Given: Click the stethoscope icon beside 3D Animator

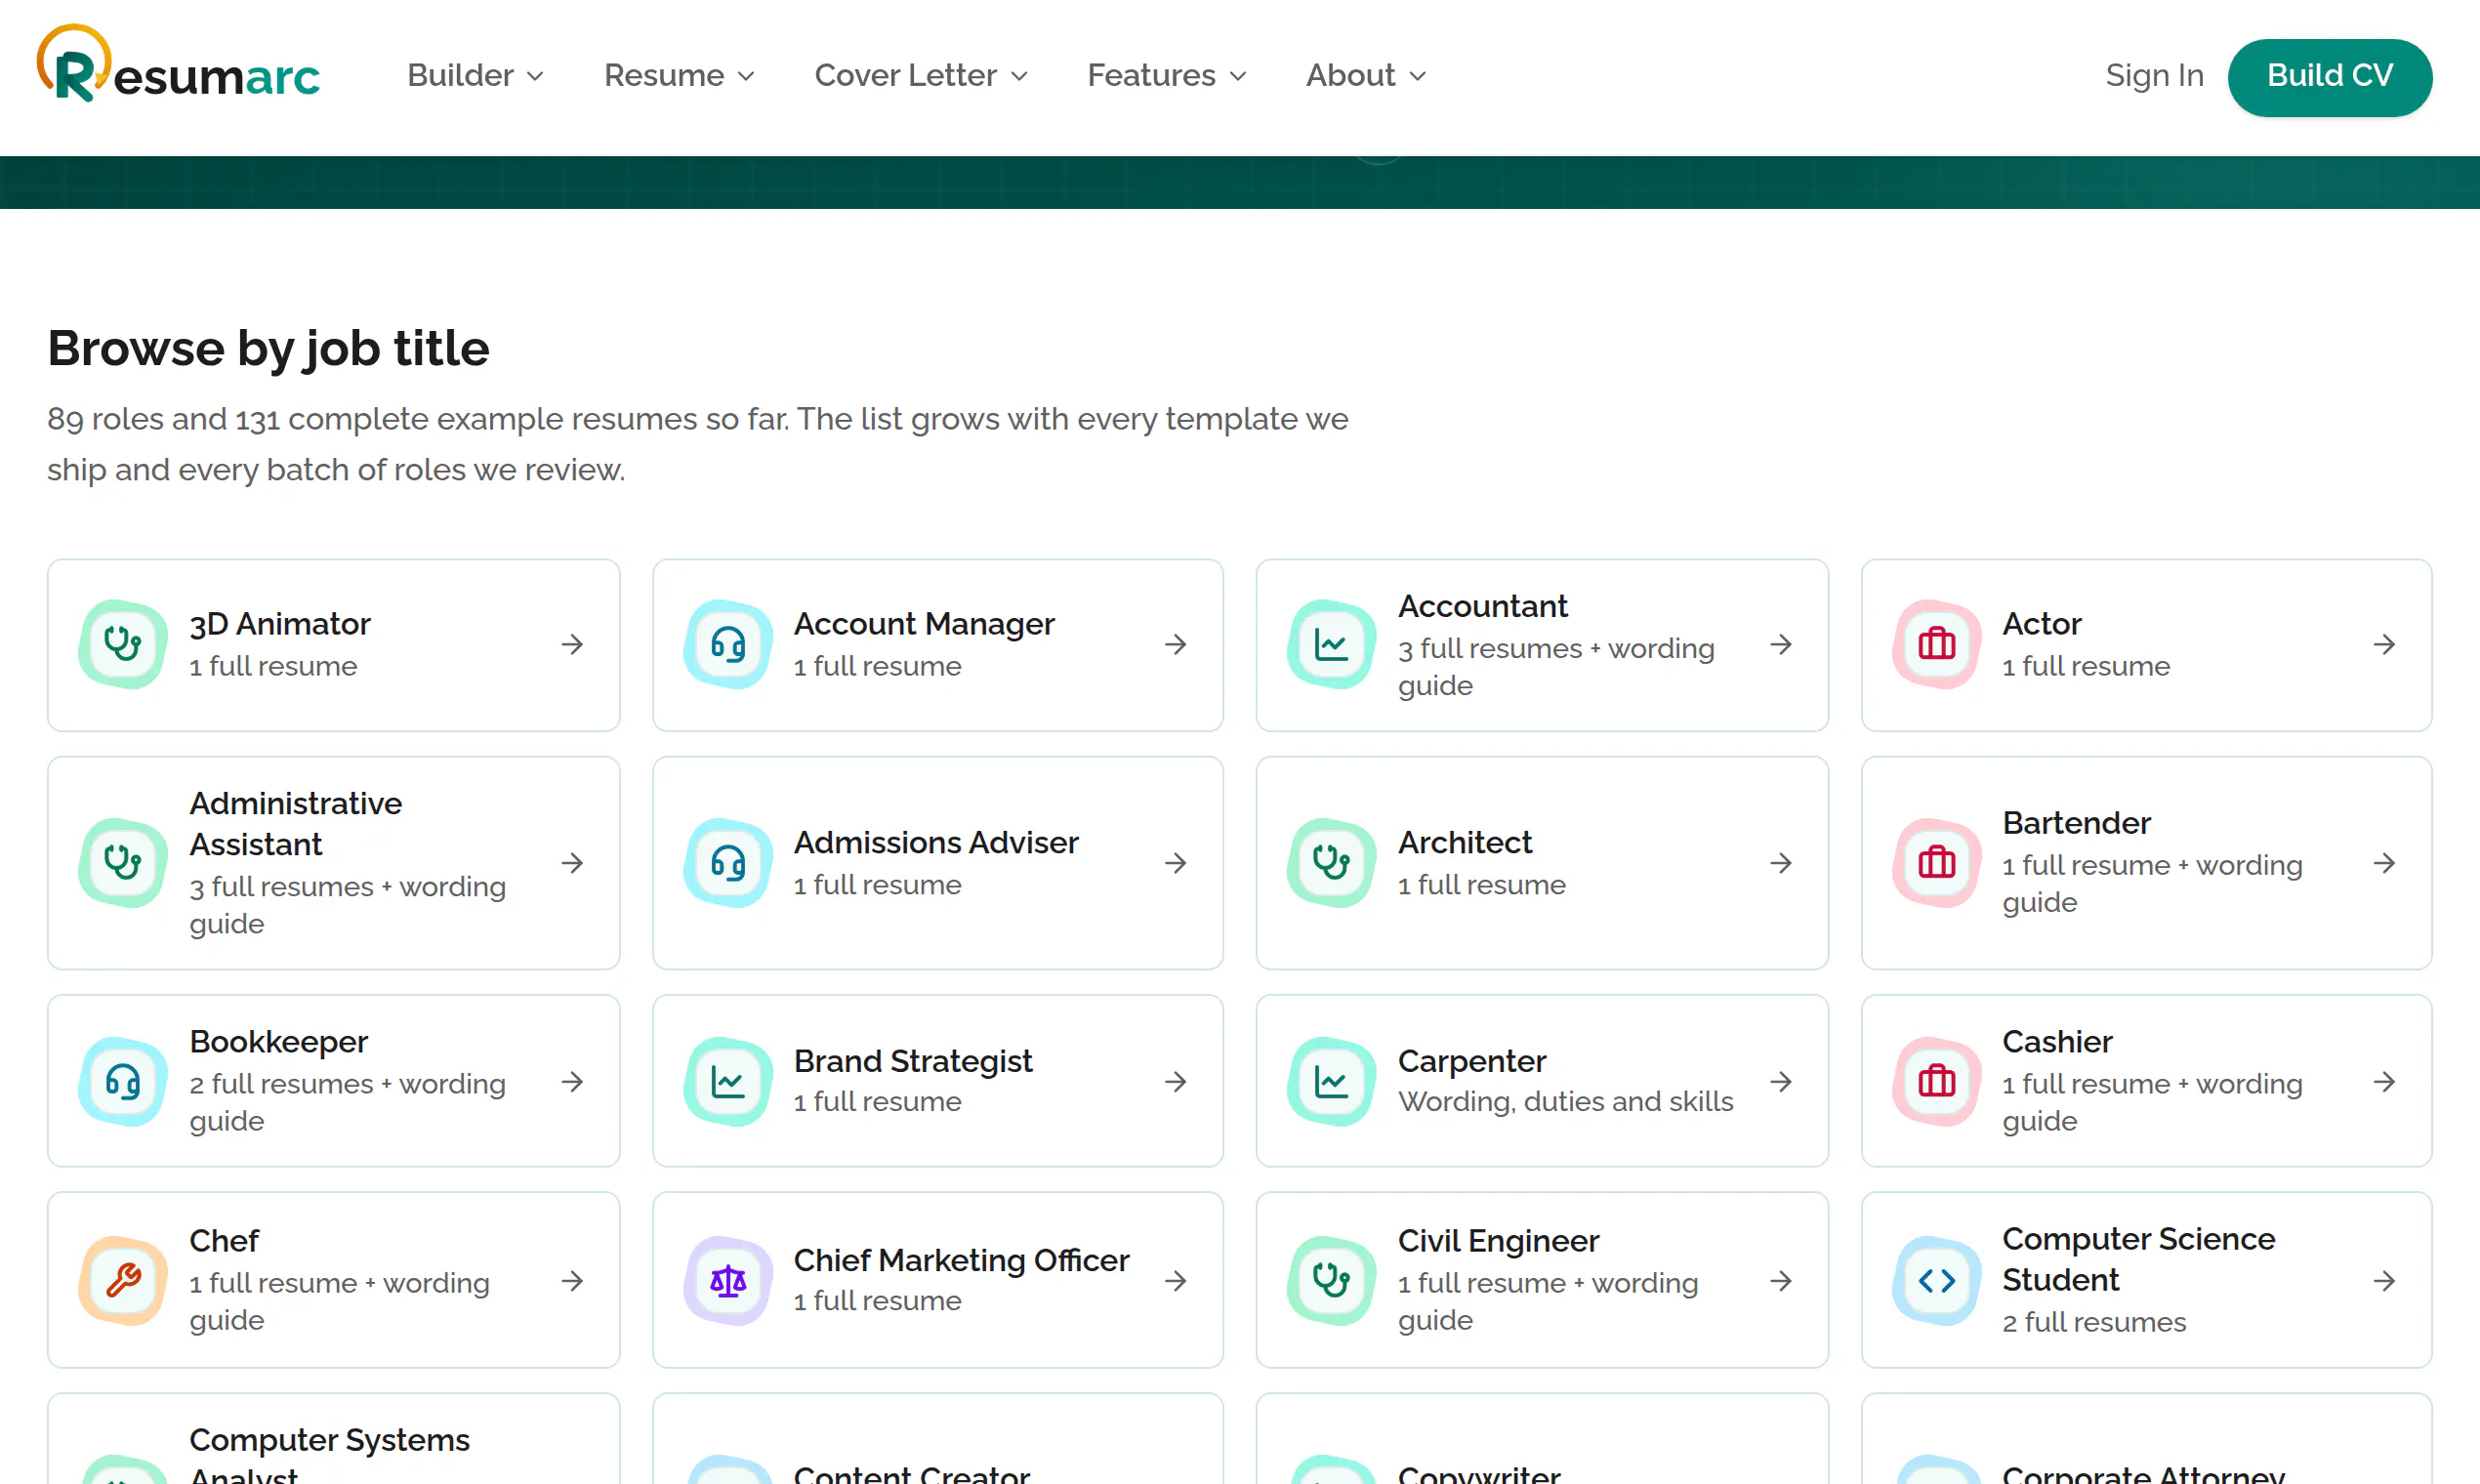Looking at the screenshot, I should (x=123, y=644).
